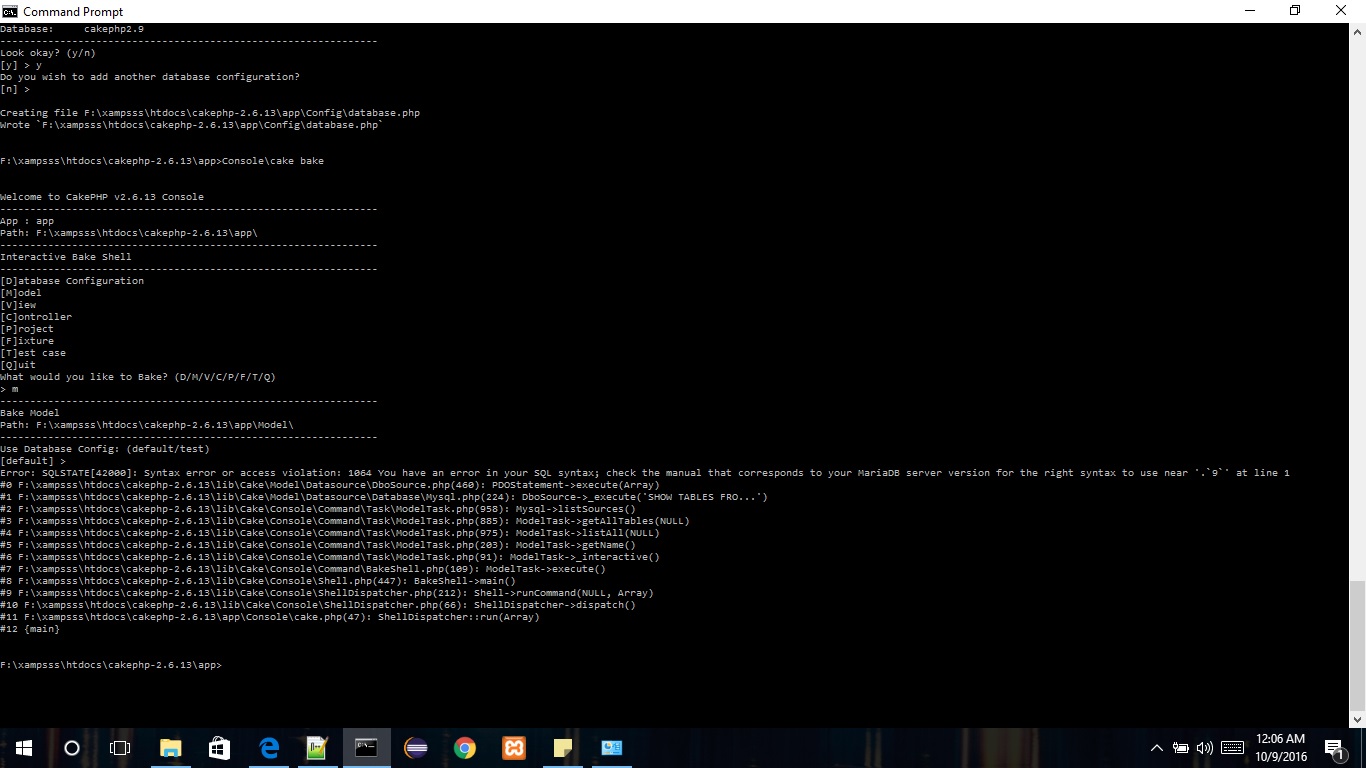
Task: Launch Eclipse from the taskbar
Action: [415, 747]
